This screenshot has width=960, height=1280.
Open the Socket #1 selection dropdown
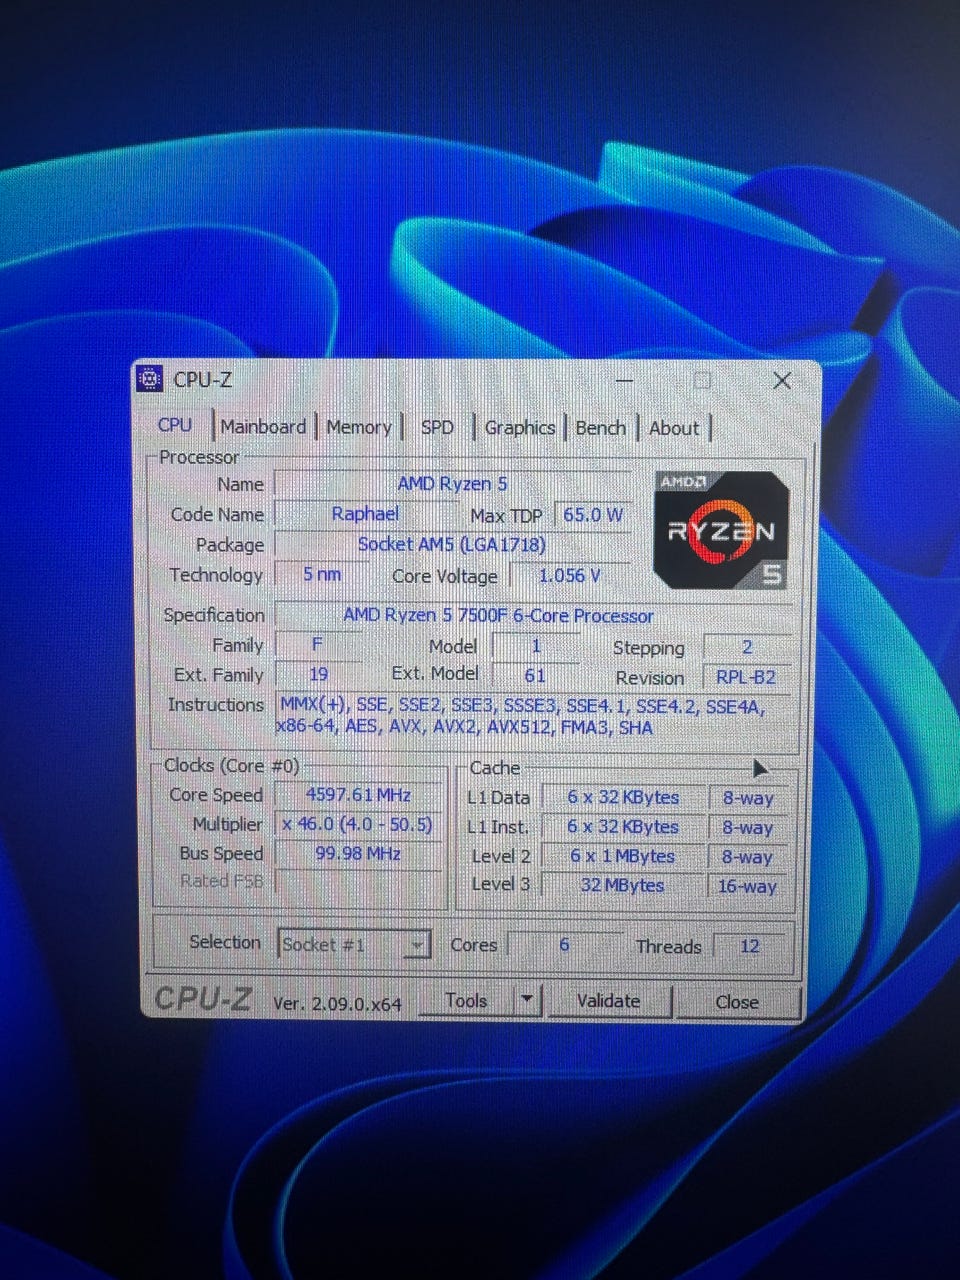coord(354,944)
